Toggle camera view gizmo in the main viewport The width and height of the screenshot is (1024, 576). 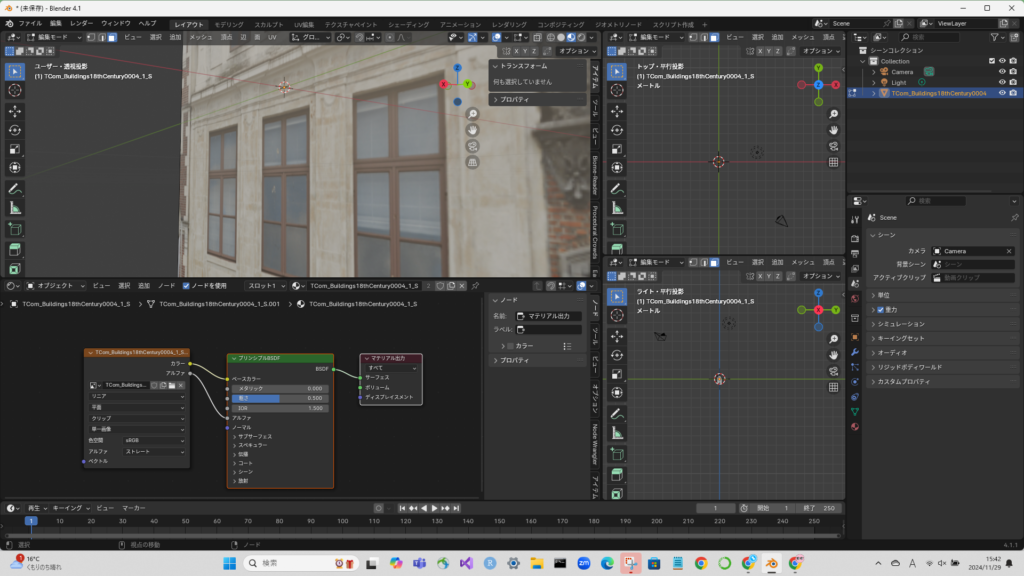[472, 146]
